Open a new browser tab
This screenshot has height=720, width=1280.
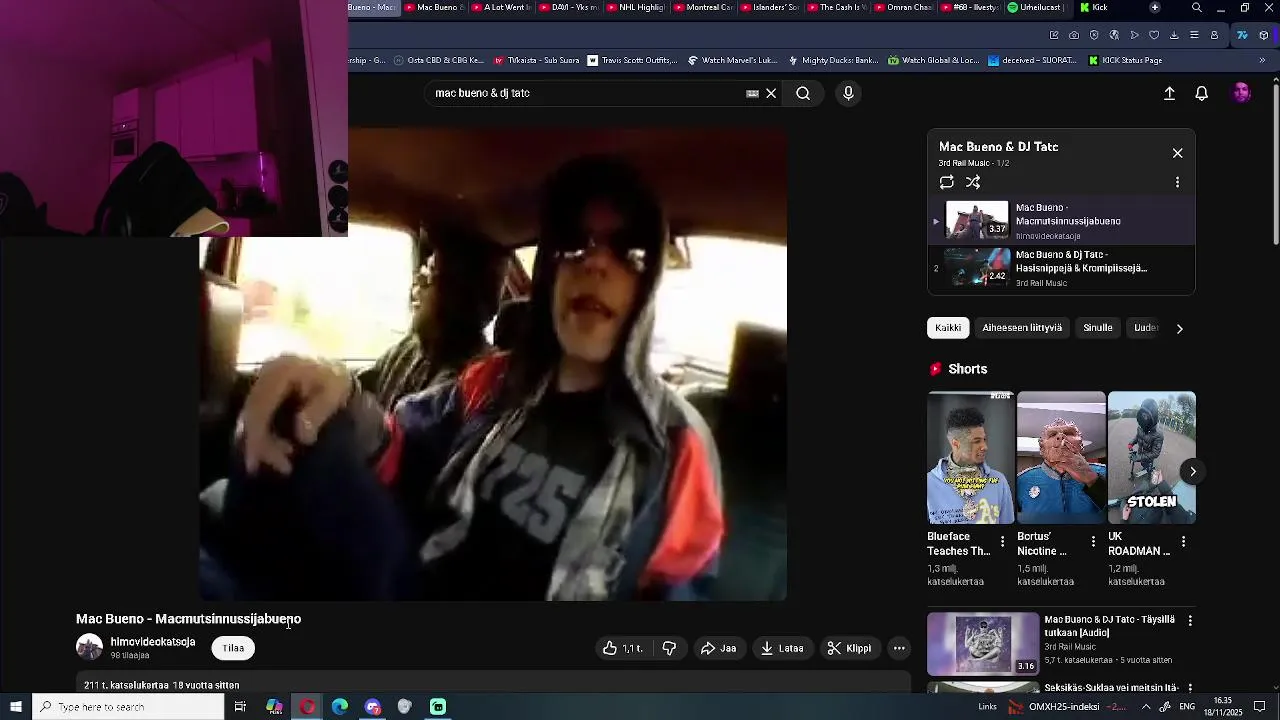[x=1154, y=7]
